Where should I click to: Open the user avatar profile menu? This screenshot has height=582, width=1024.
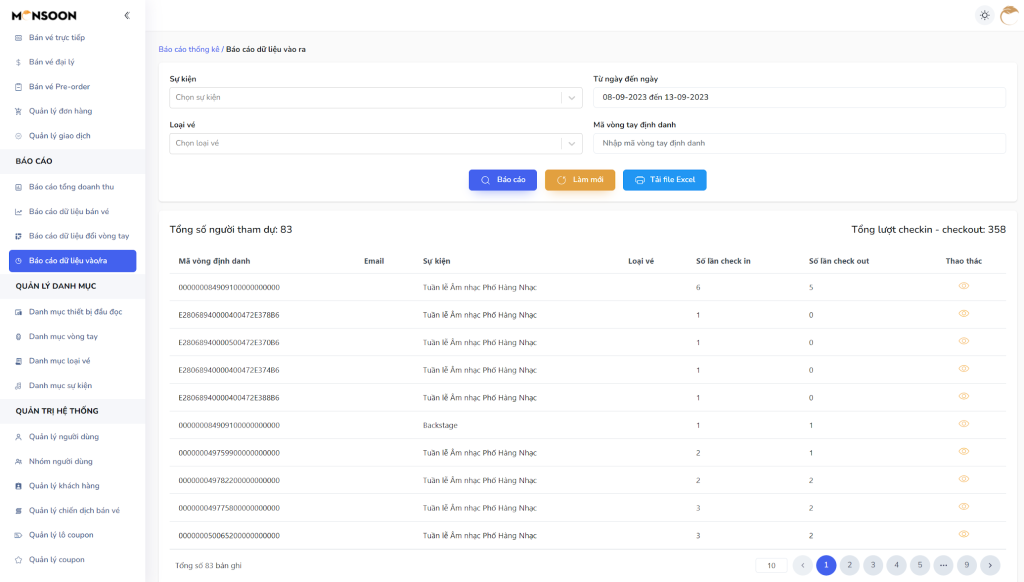click(x=1009, y=15)
